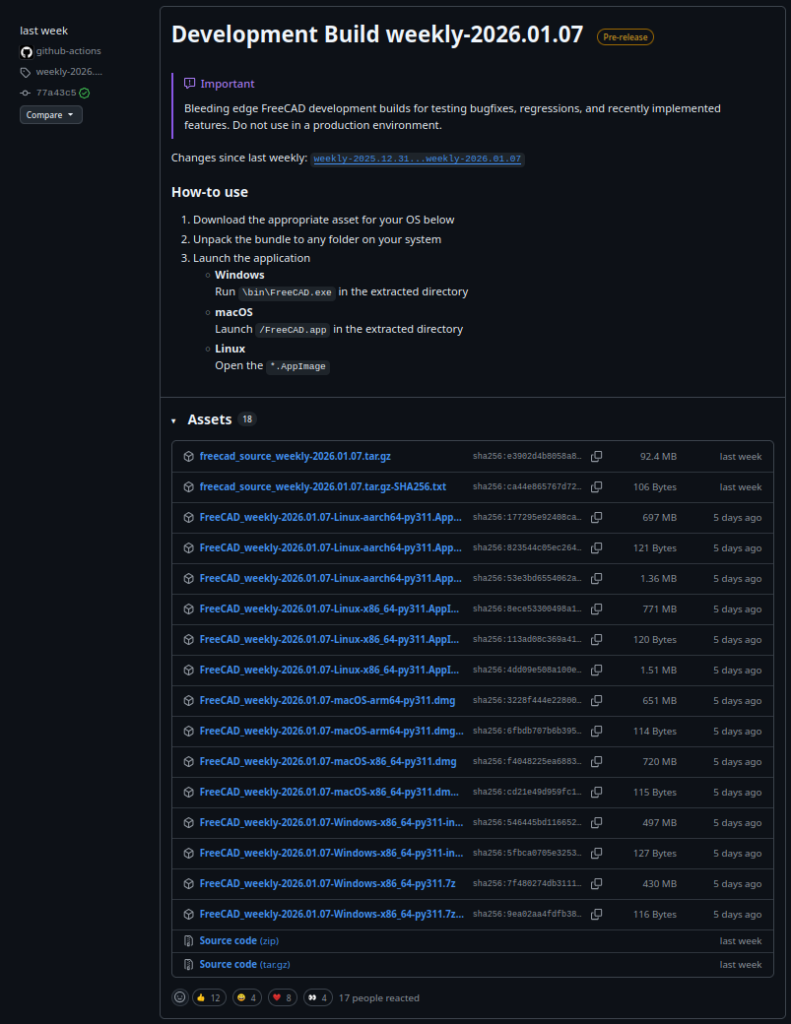This screenshot has height=1024, width=791.
Task: Open the Compare dropdown
Action: pyautogui.click(x=51, y=115)
